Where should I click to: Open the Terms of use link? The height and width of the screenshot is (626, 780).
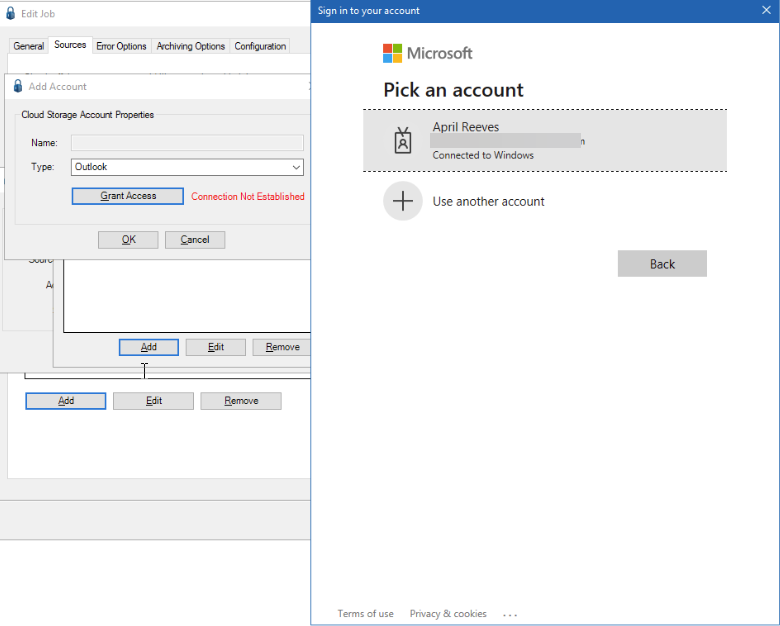(x=366, y=614)
